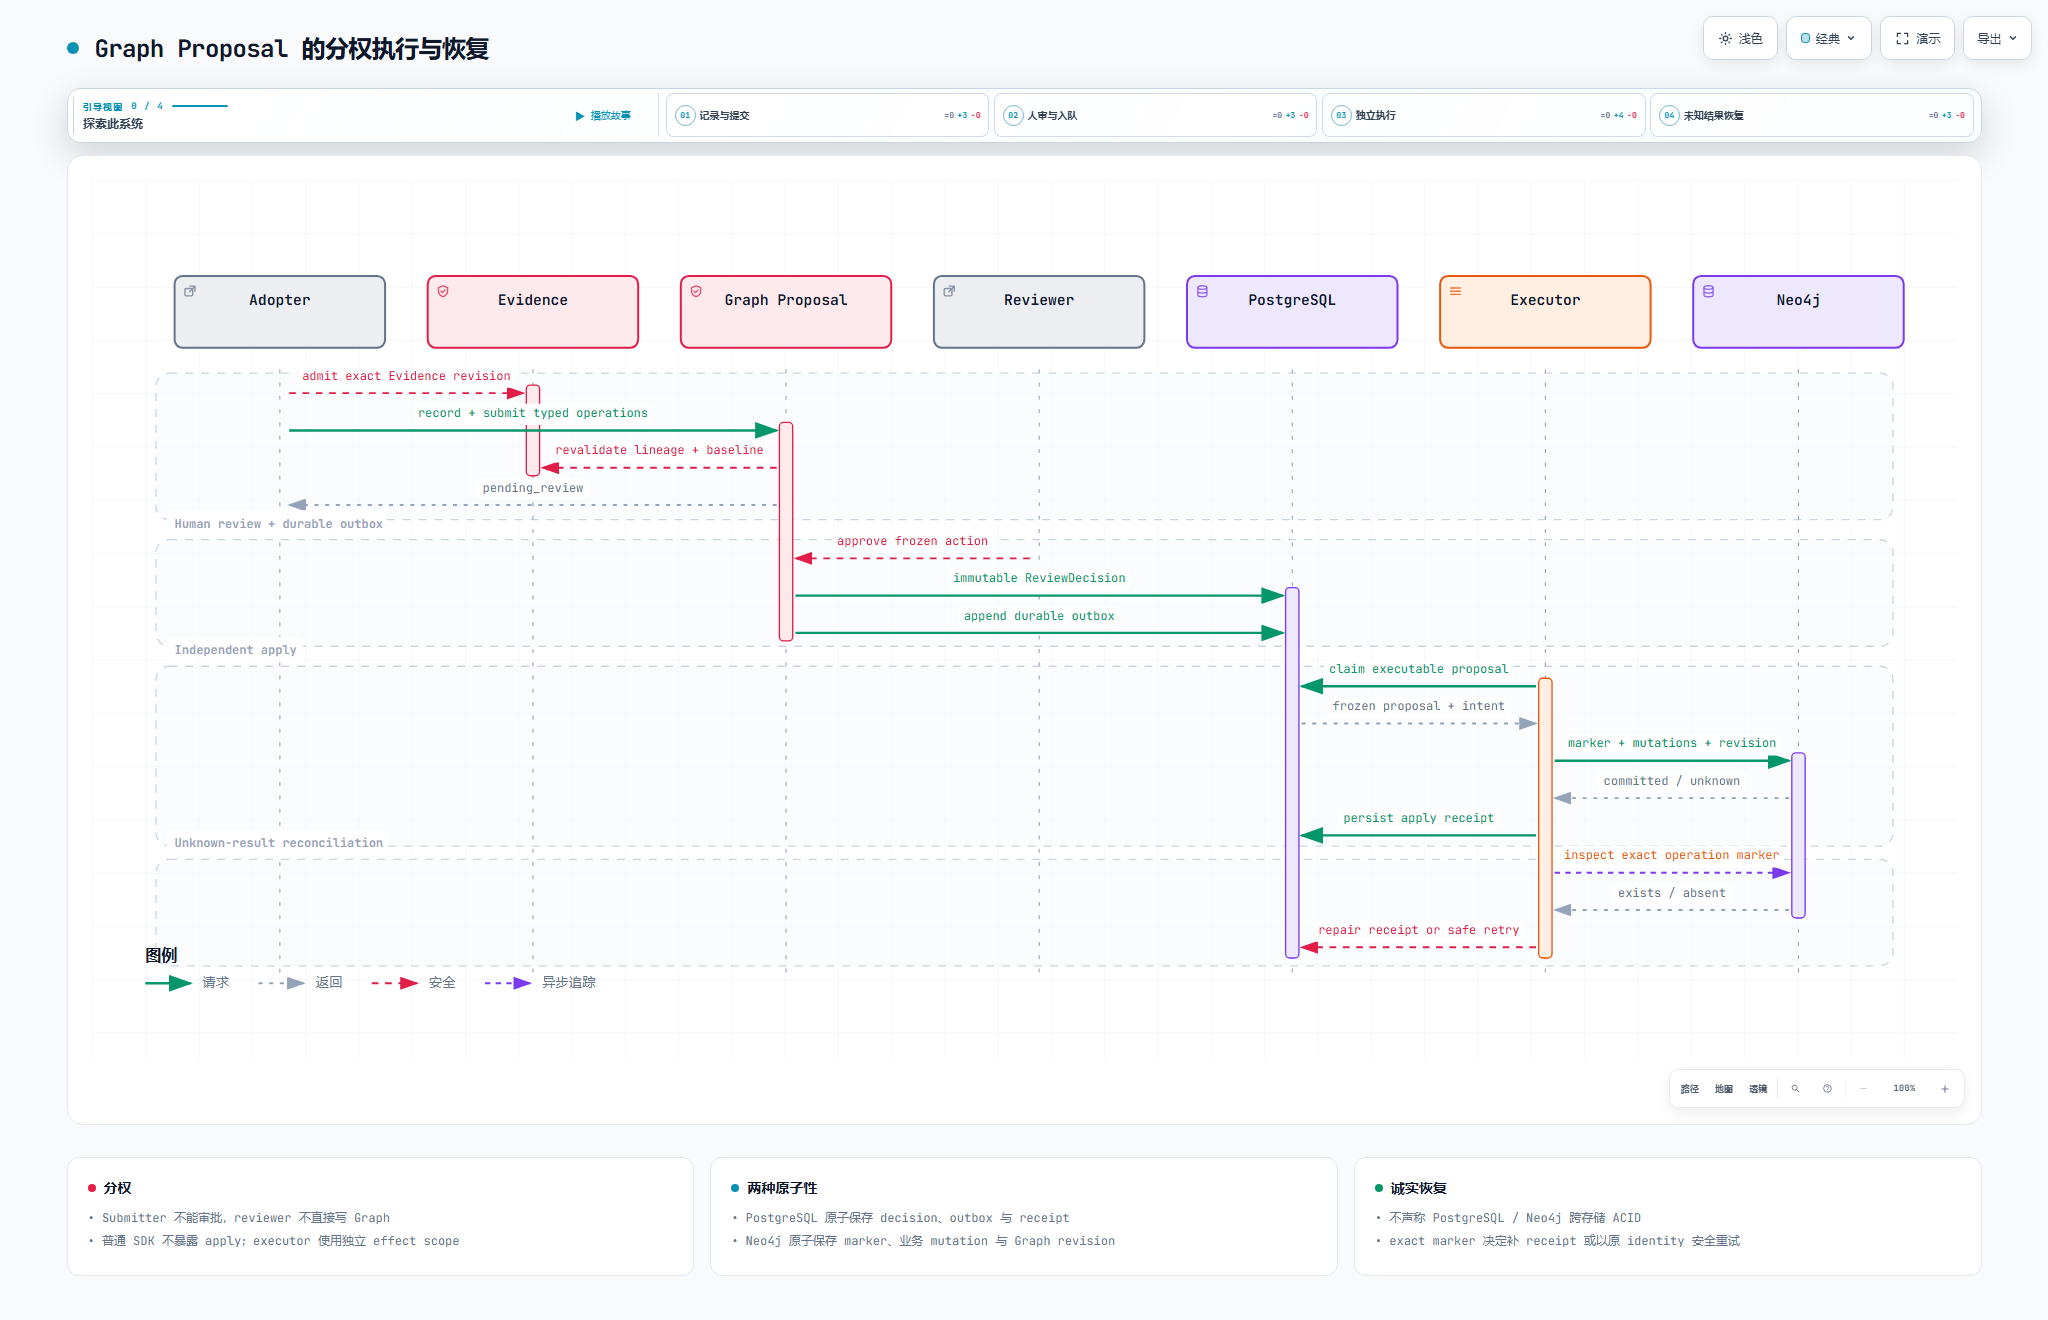Click the Neo4j database icon

(x=1708, y=291)
